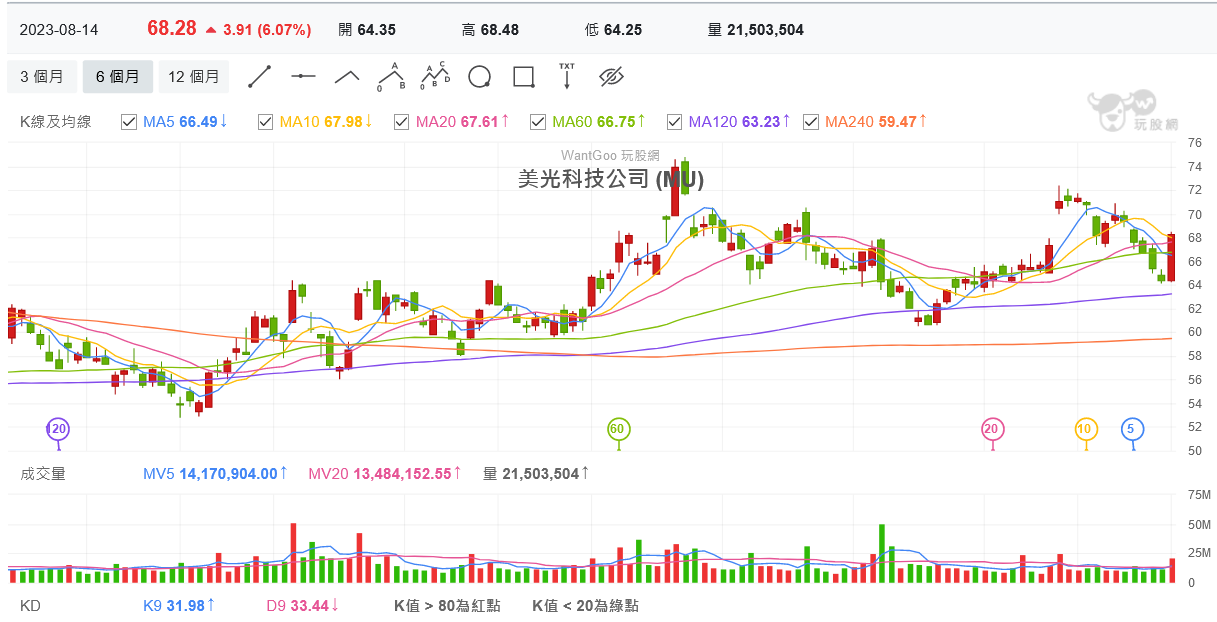The height and width of the screenshot is (622, 1217).
Task: Switch chart range to 3 個月
Action: pos(42,76)
